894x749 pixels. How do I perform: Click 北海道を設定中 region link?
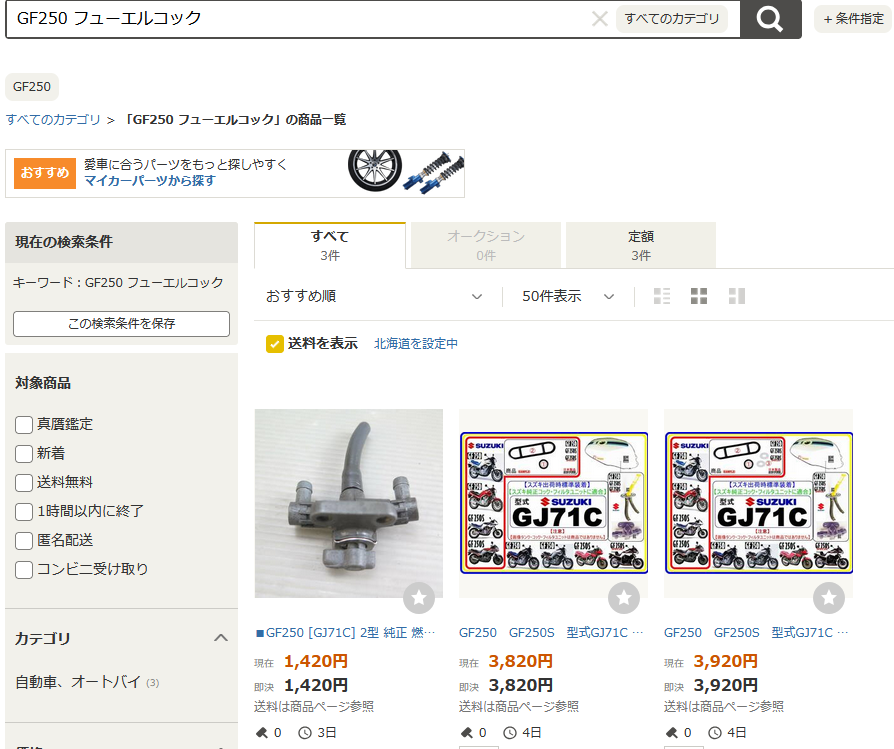coord(416,344)
